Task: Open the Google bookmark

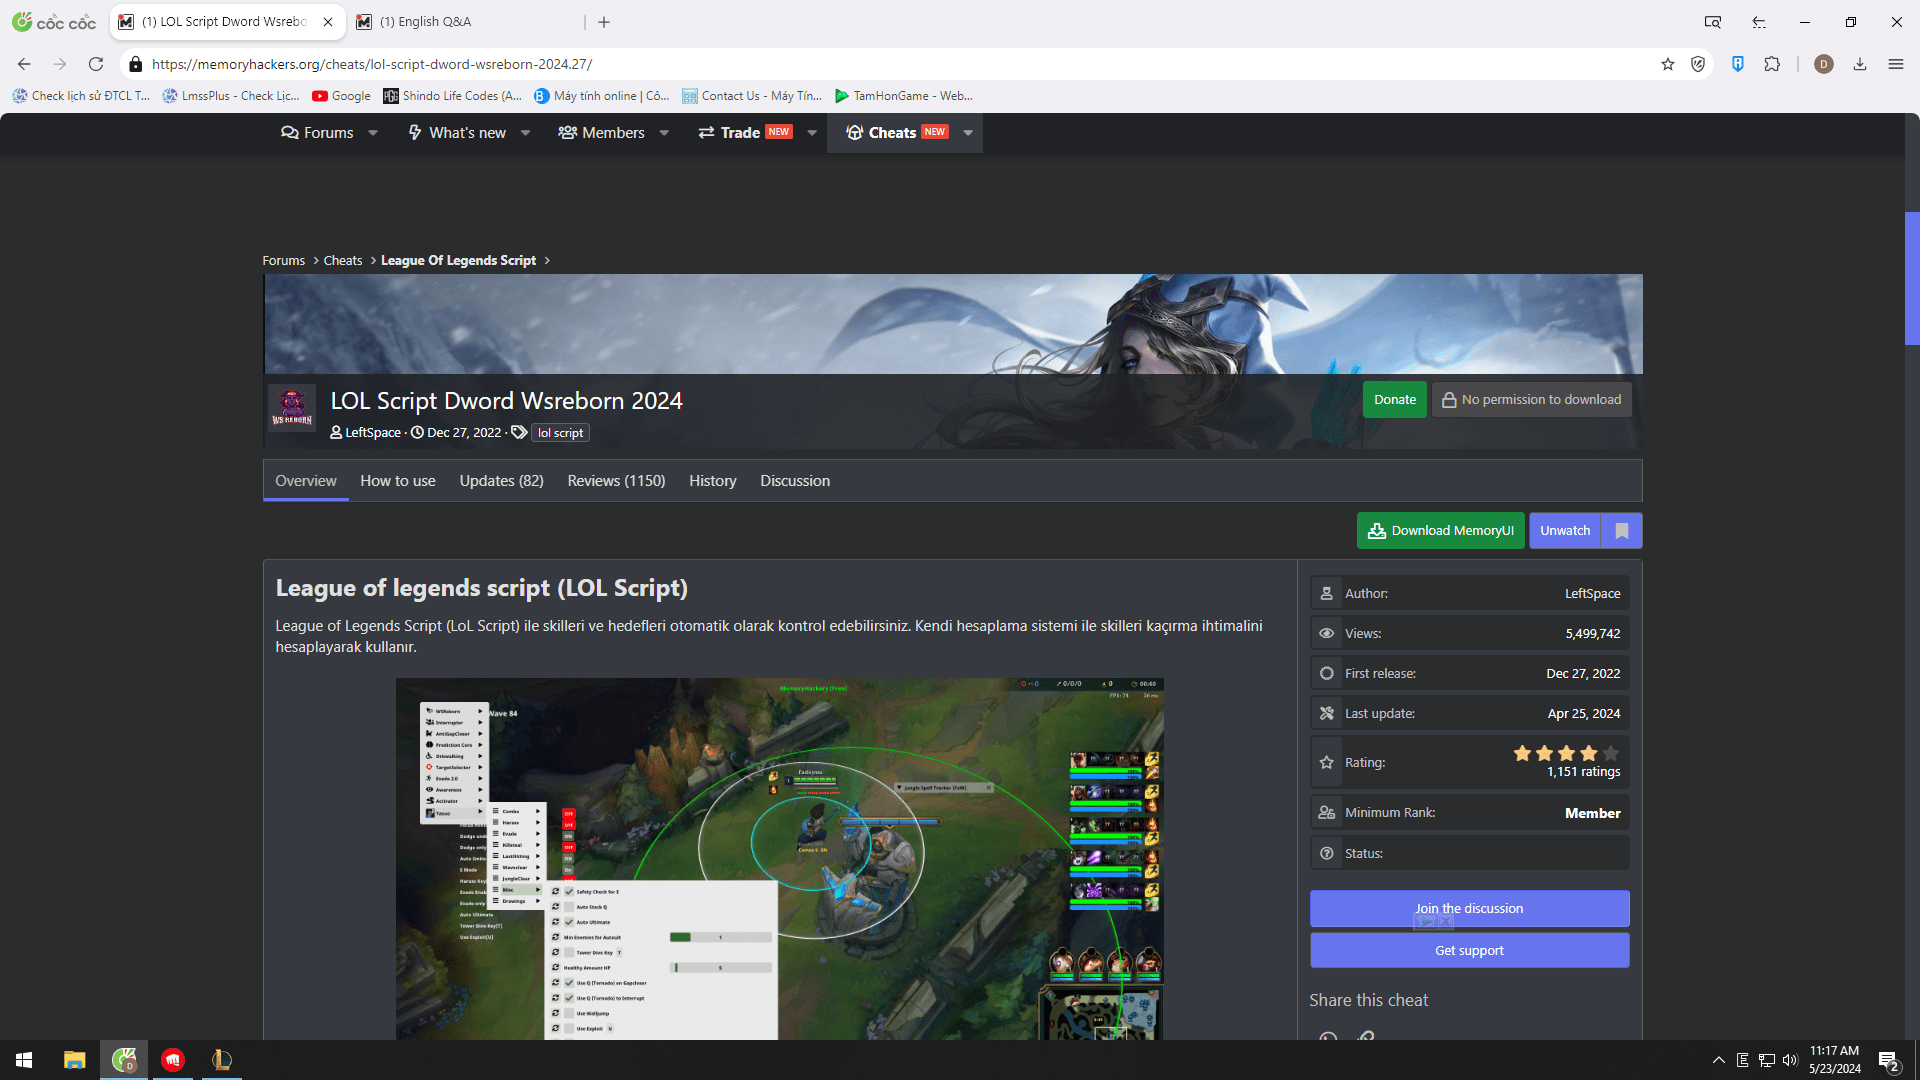Action: (341, 96)
